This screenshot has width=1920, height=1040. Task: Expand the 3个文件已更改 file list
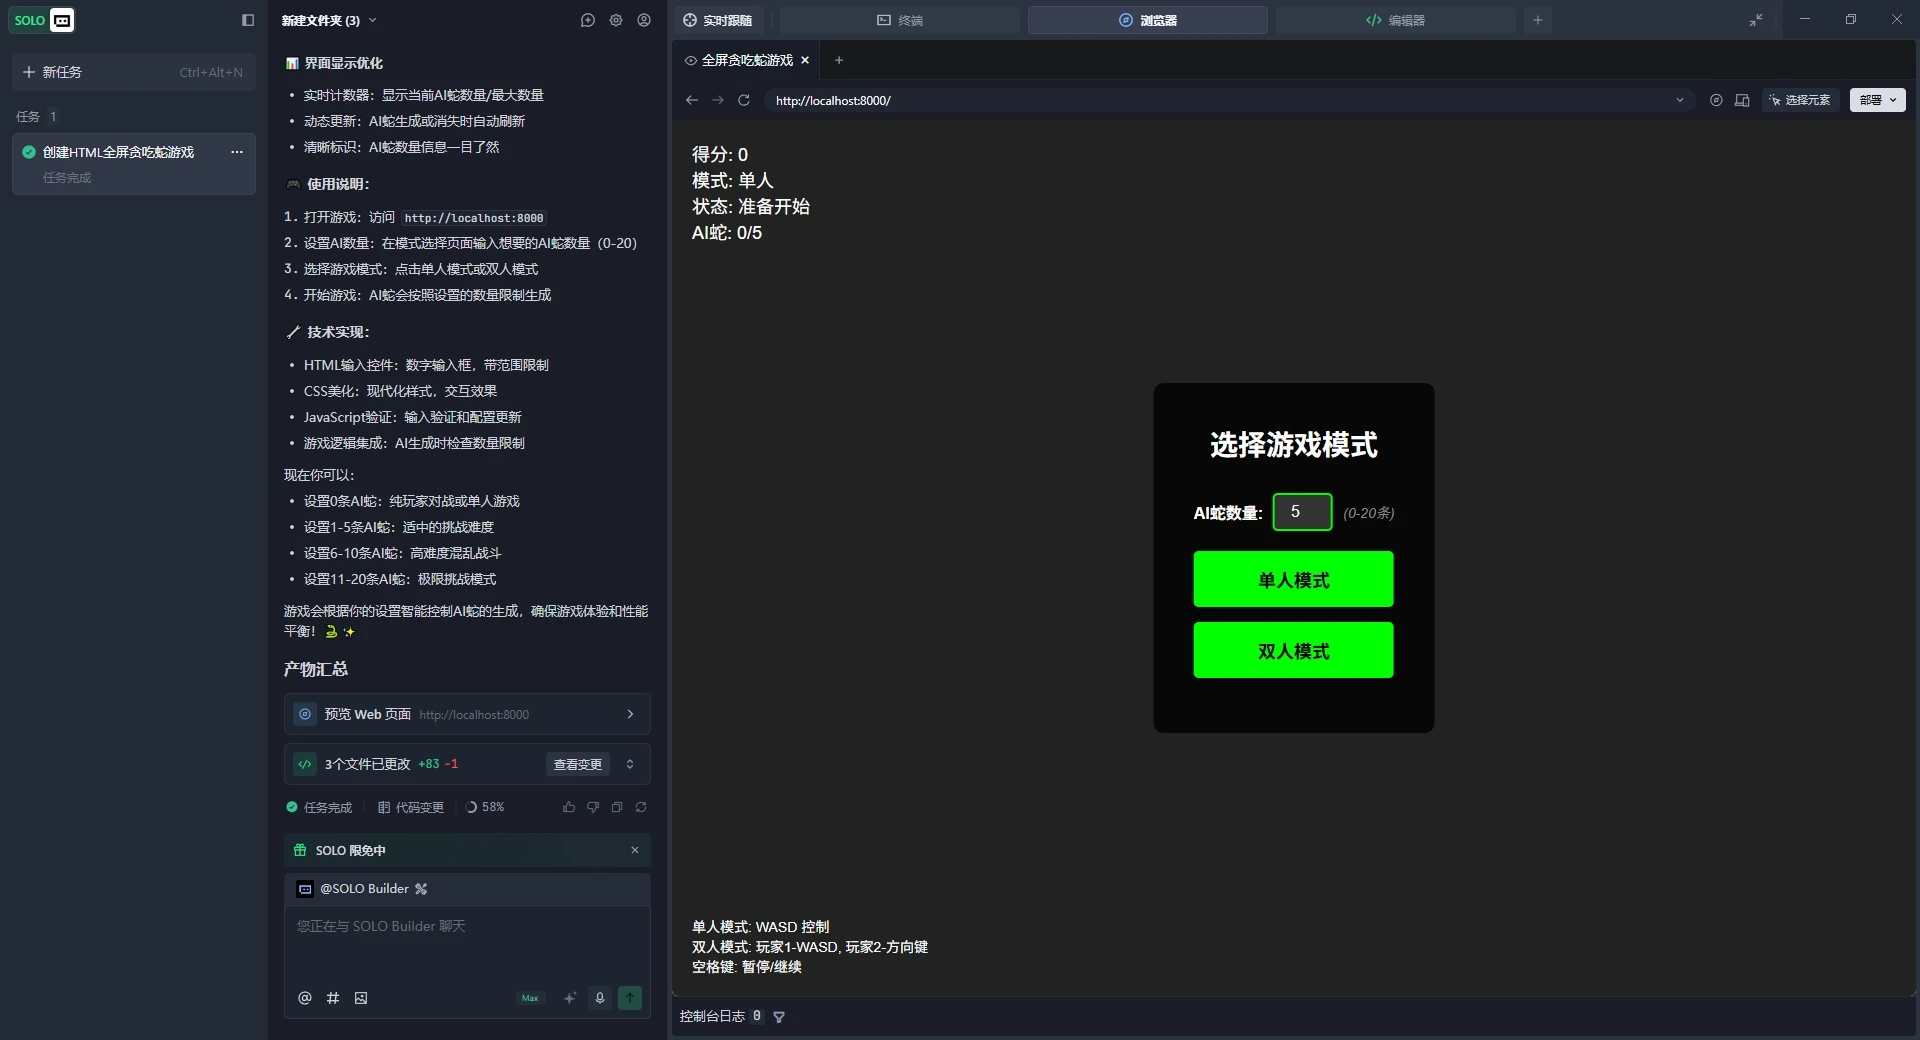click(630, 764)
